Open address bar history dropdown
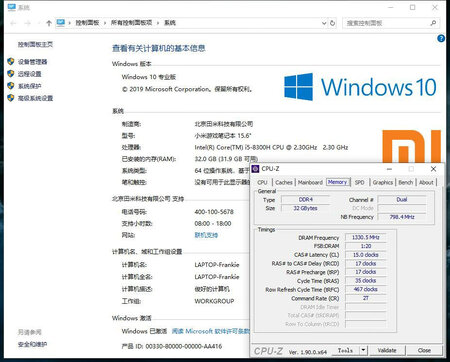The width and height of the screenshot is (450, 362). point(324,23)
